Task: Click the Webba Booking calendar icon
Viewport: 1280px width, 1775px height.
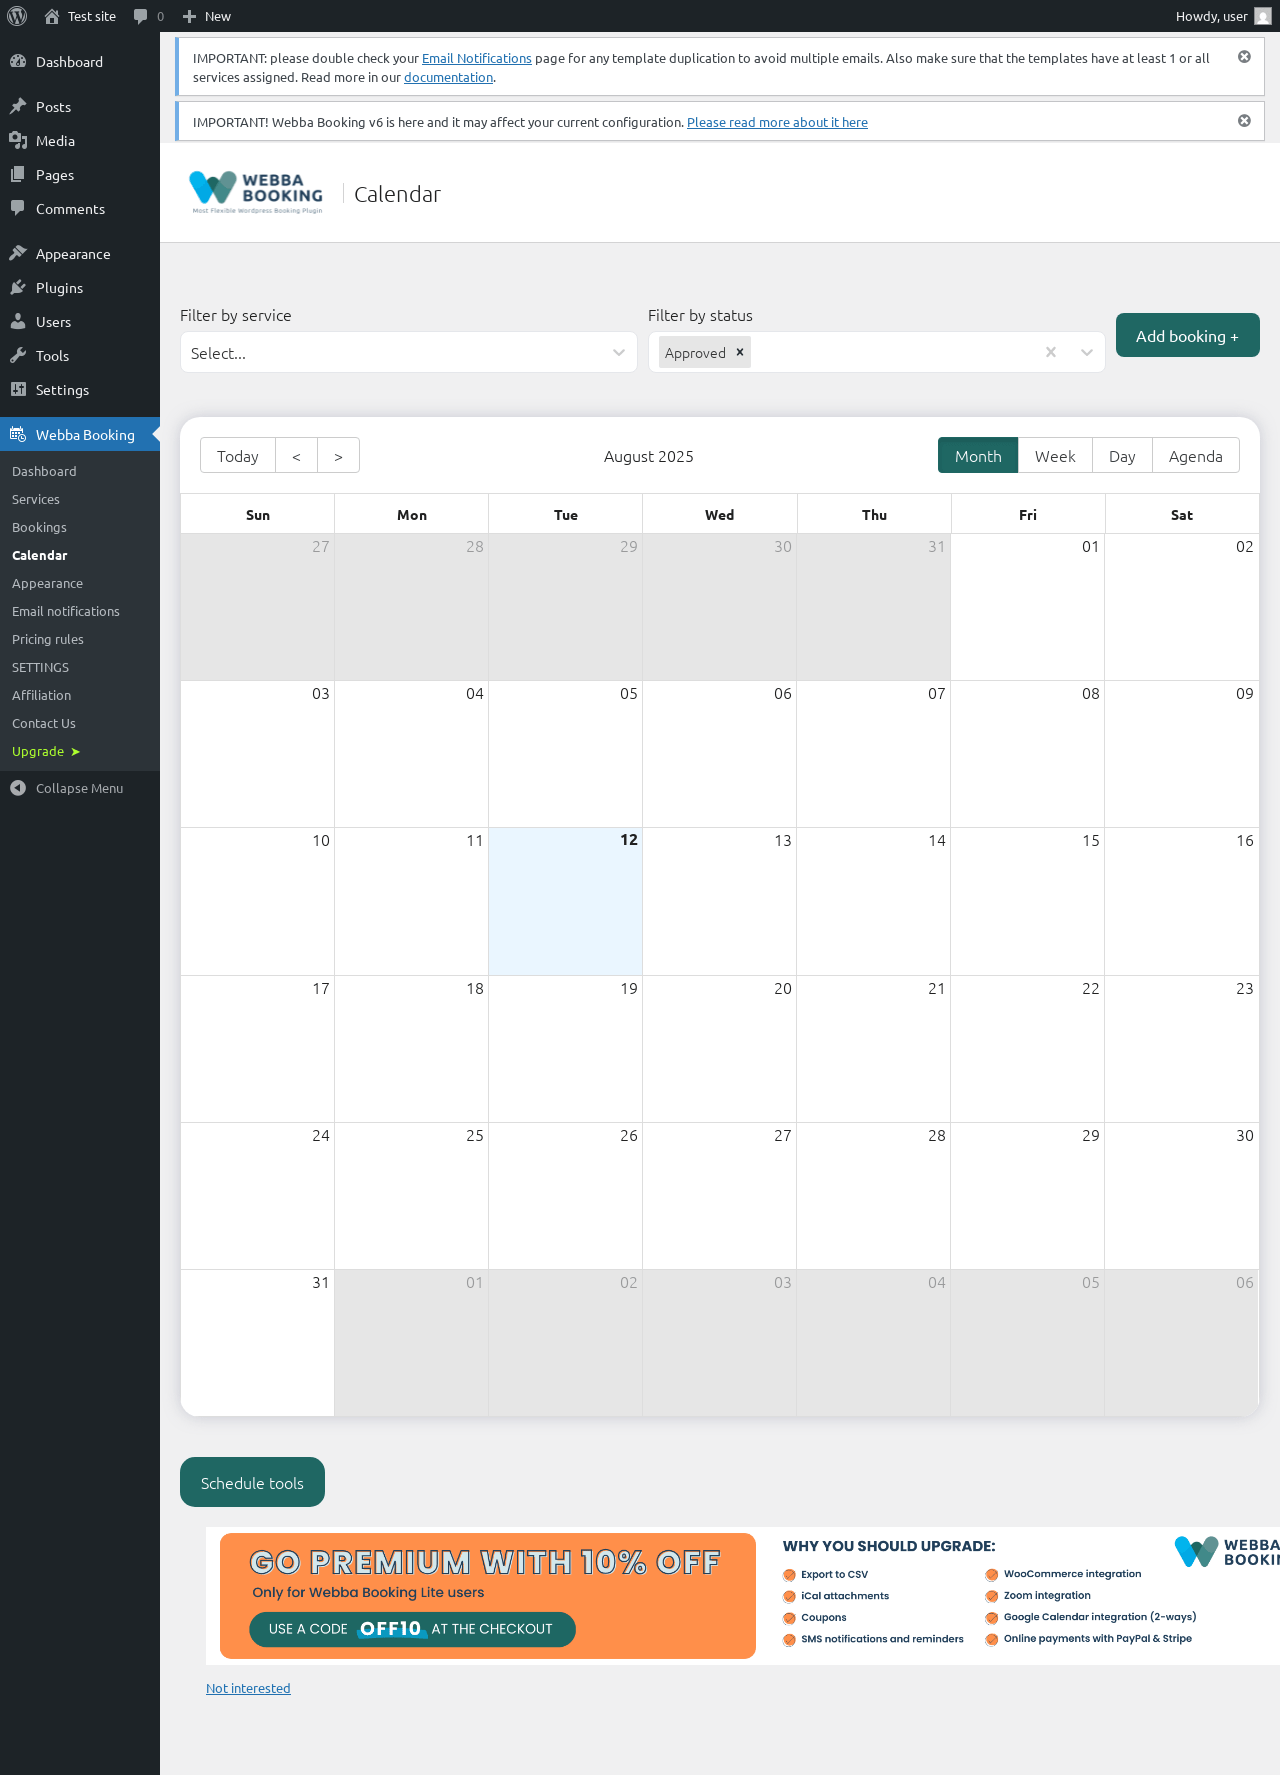Action: pyautogui.click(x=18, y=434)
